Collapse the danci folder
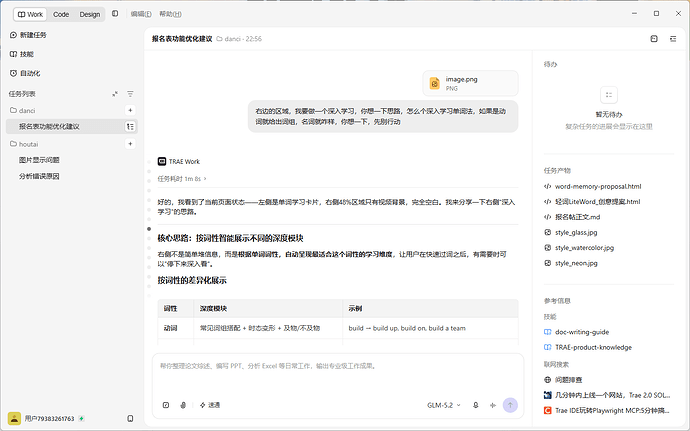This screenshot has width=690, height=431. 22,111
